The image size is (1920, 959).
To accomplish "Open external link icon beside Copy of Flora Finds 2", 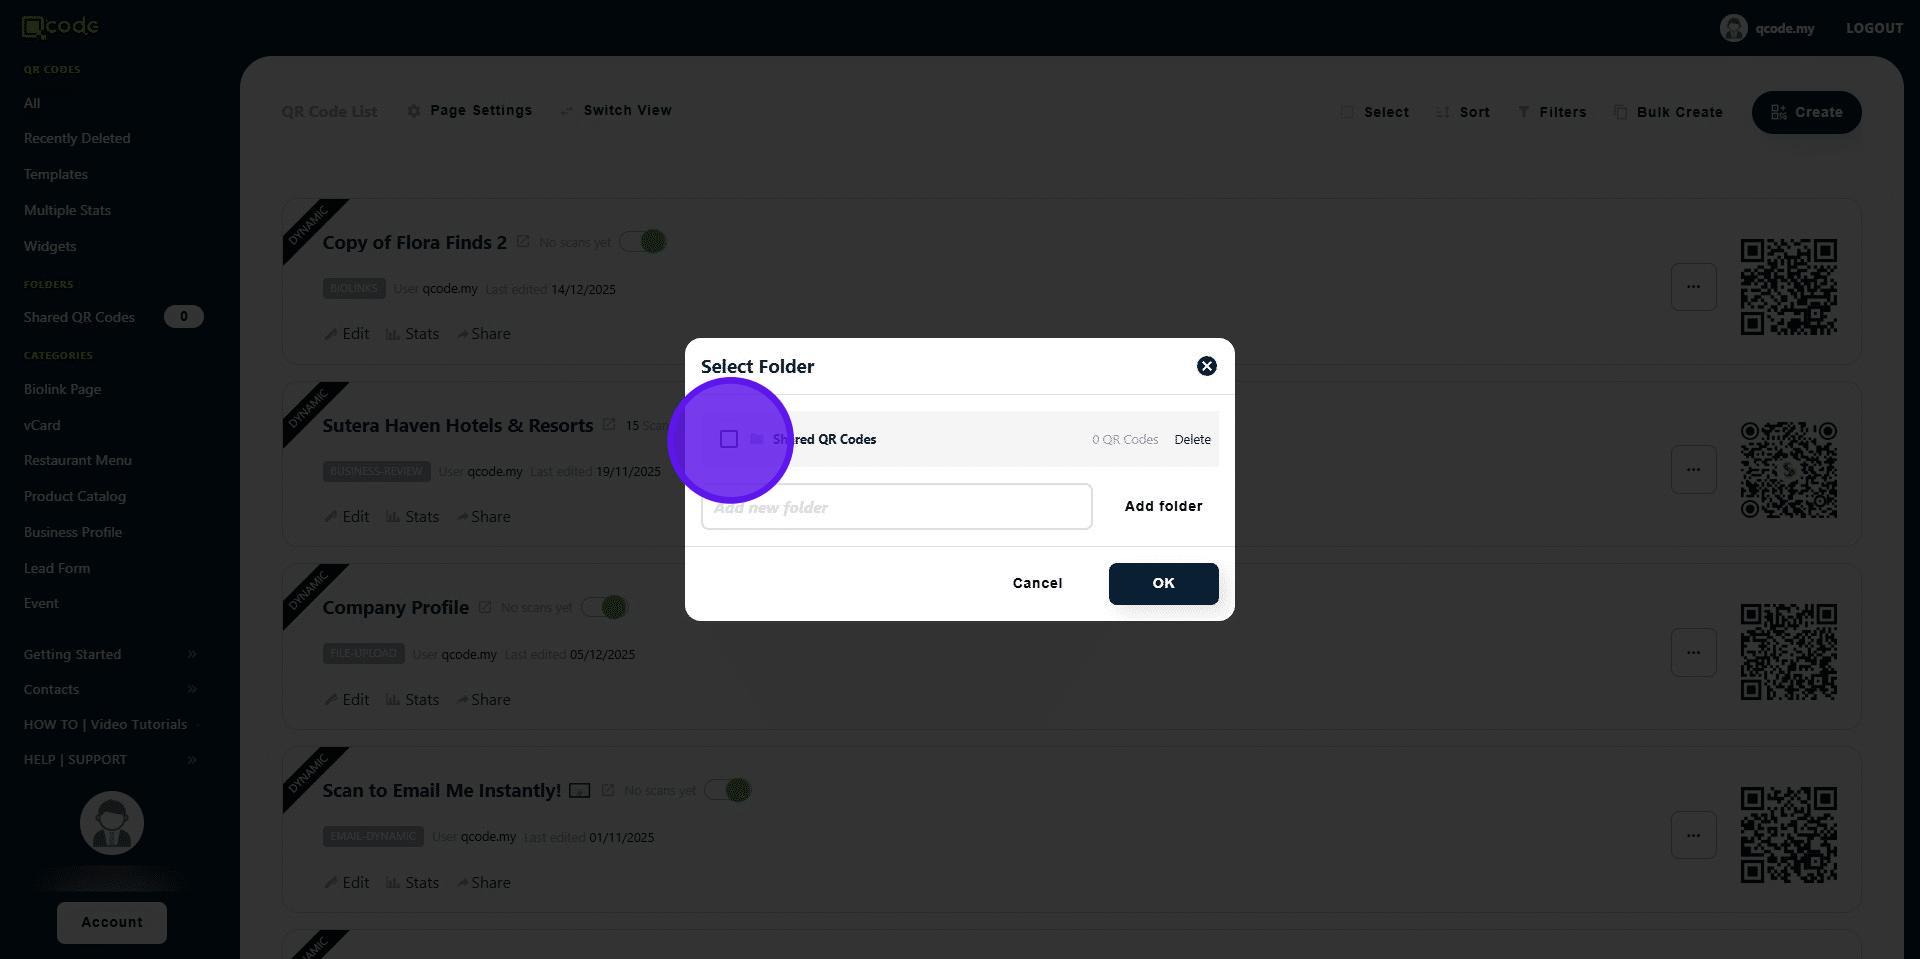I will pyautogui.click(x=523, y=242).
